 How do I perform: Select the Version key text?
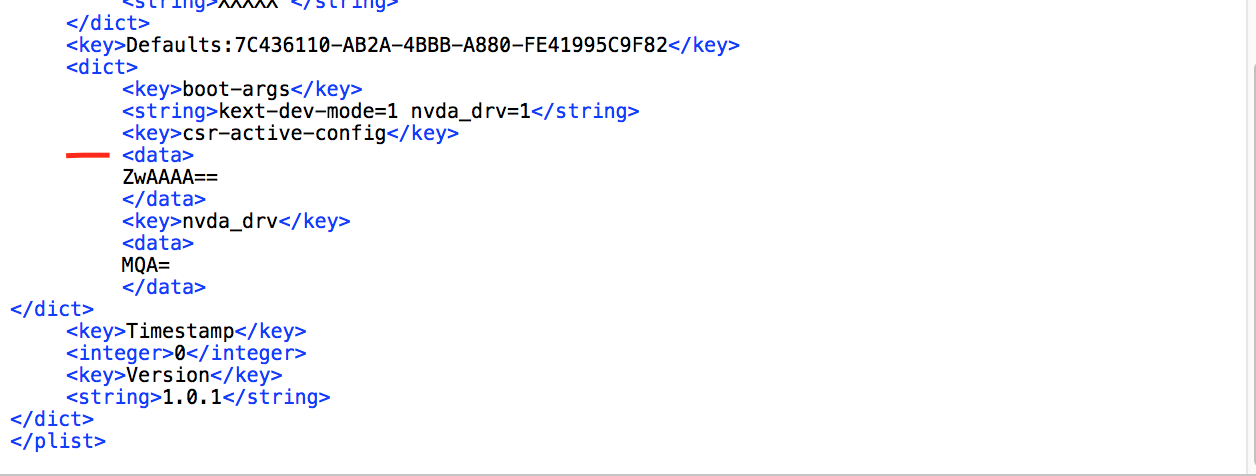[168, 375]
